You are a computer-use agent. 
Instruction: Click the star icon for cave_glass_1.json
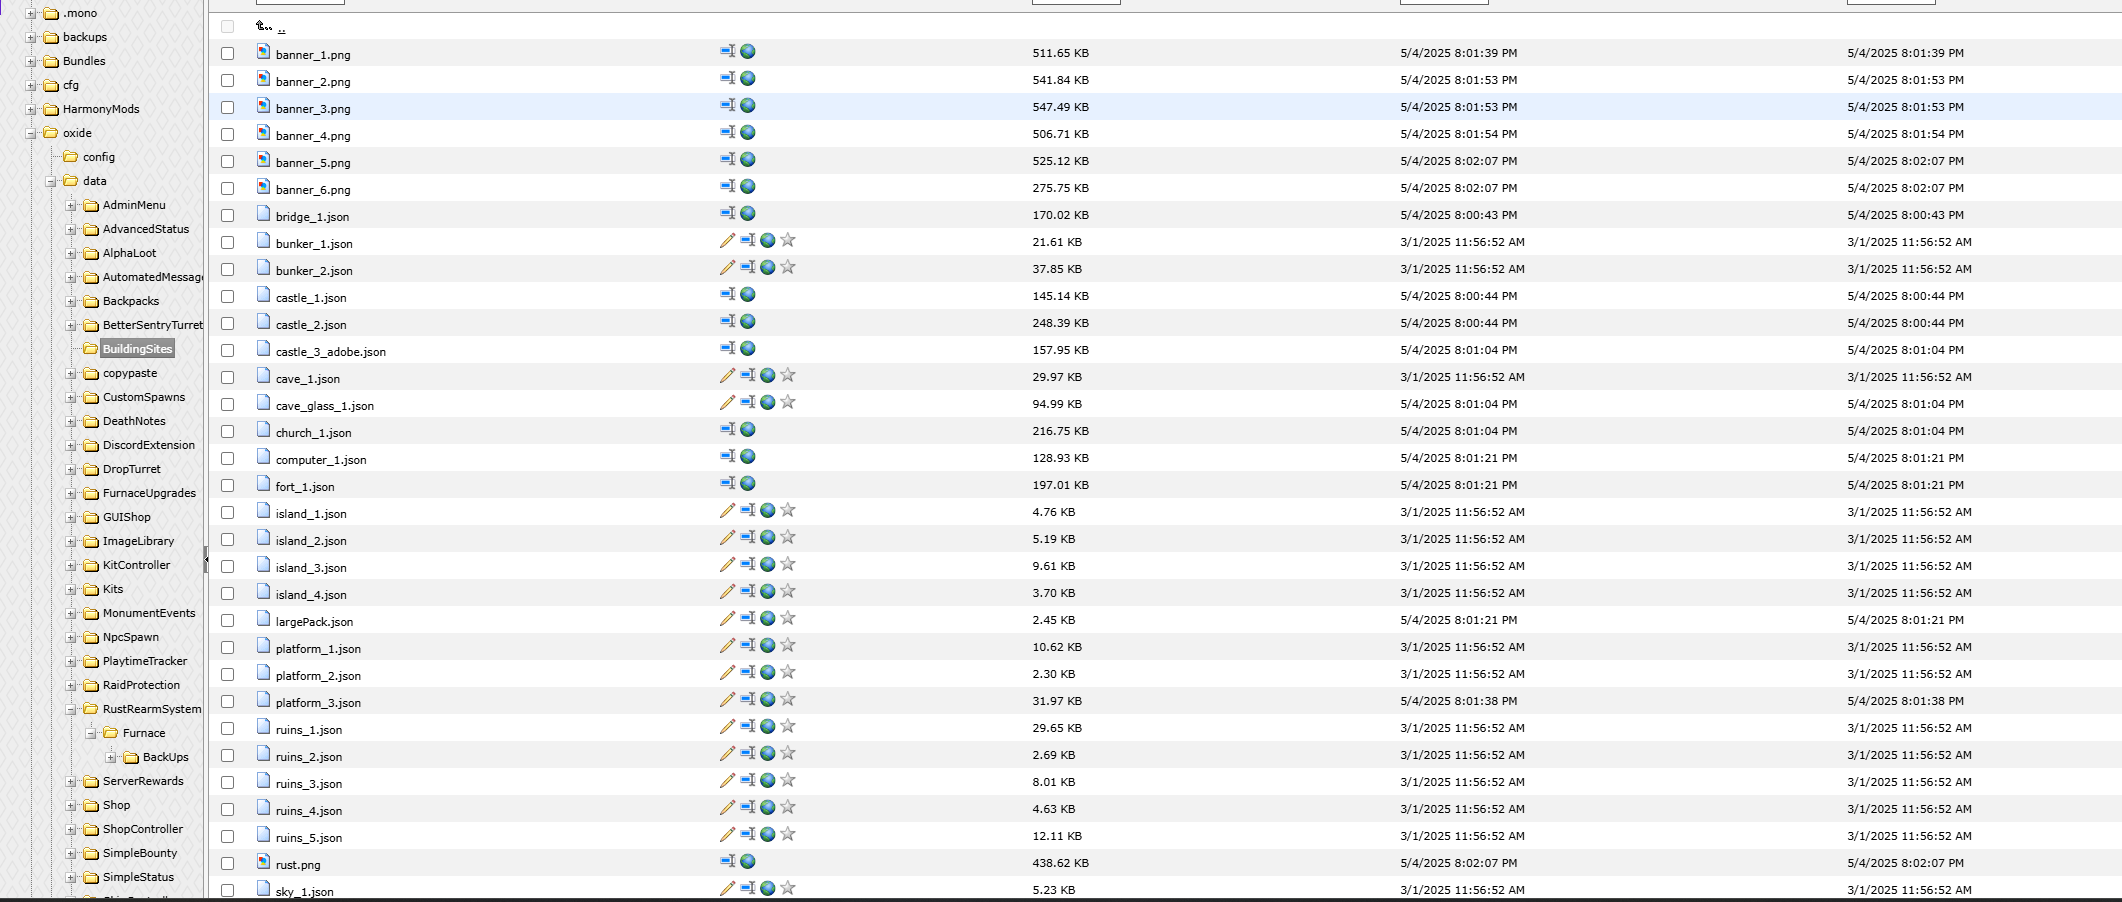[x=788, y=402]
